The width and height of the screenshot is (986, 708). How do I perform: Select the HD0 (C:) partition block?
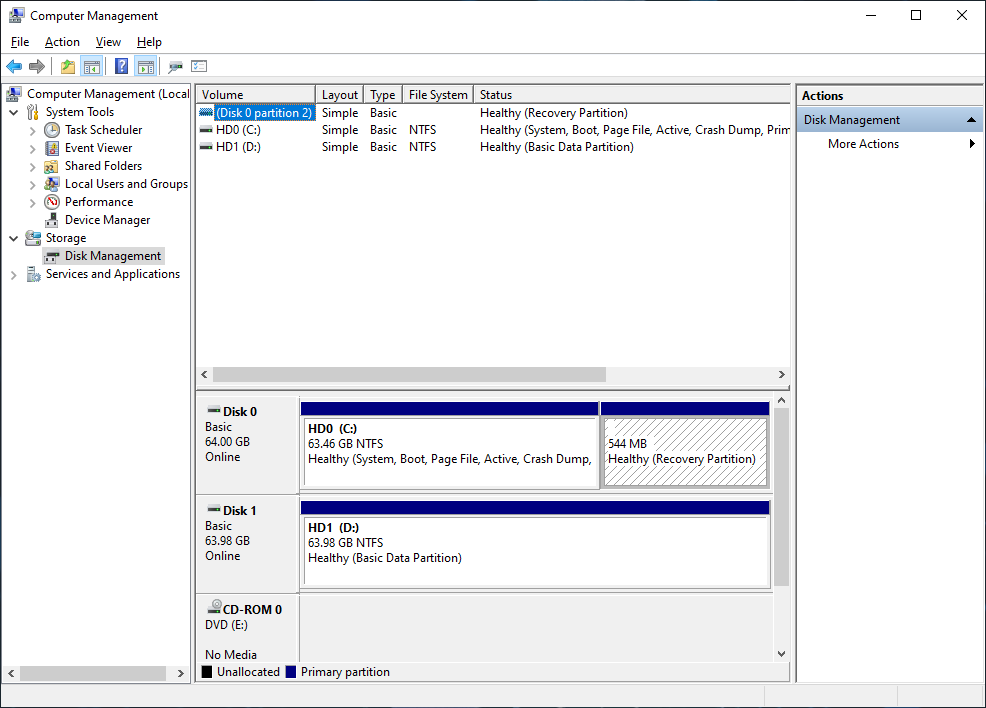[x=450, y=445]
